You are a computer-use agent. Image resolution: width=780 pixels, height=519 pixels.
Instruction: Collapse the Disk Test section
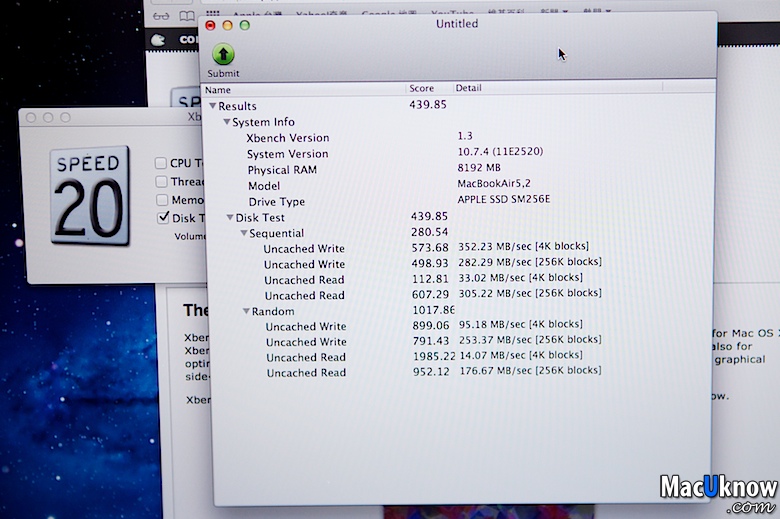[x=229, y=217]
